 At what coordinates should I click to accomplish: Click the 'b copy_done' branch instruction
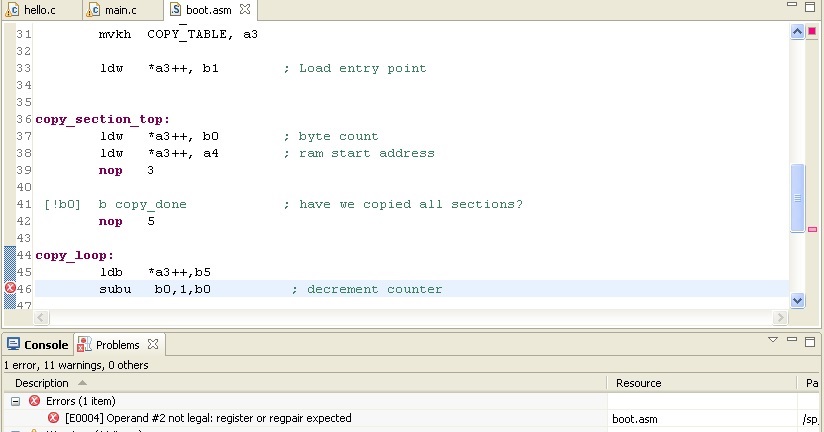[x=142, y=204]
